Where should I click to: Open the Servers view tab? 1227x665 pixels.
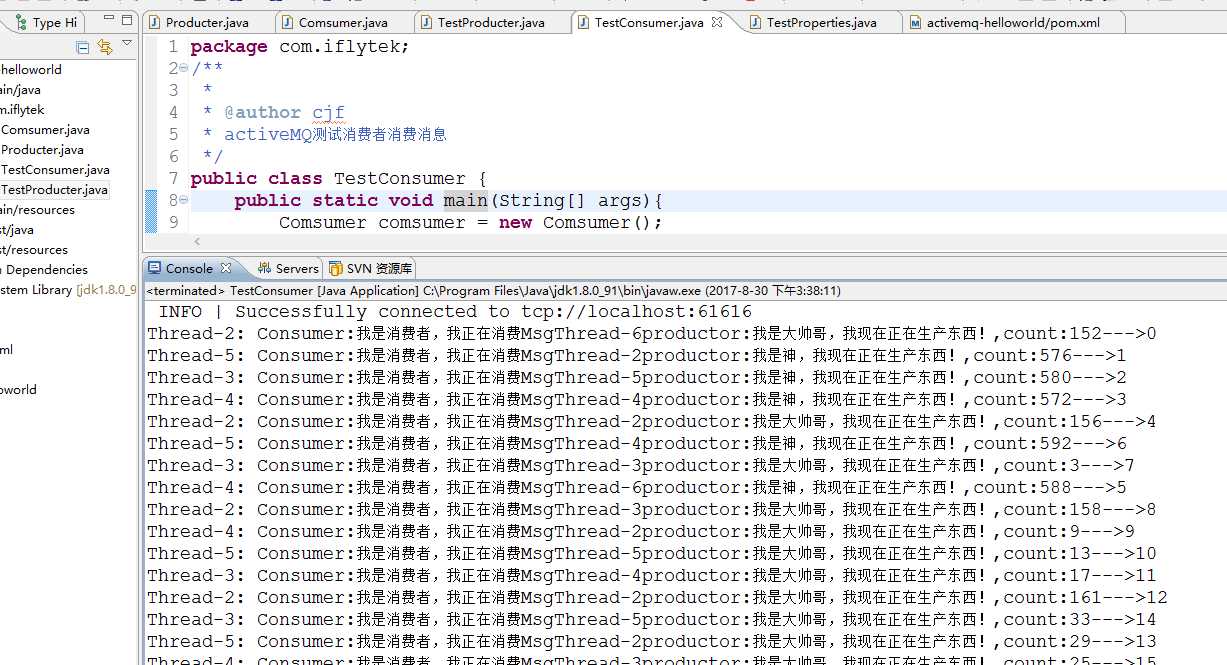(x=288, y=268)
